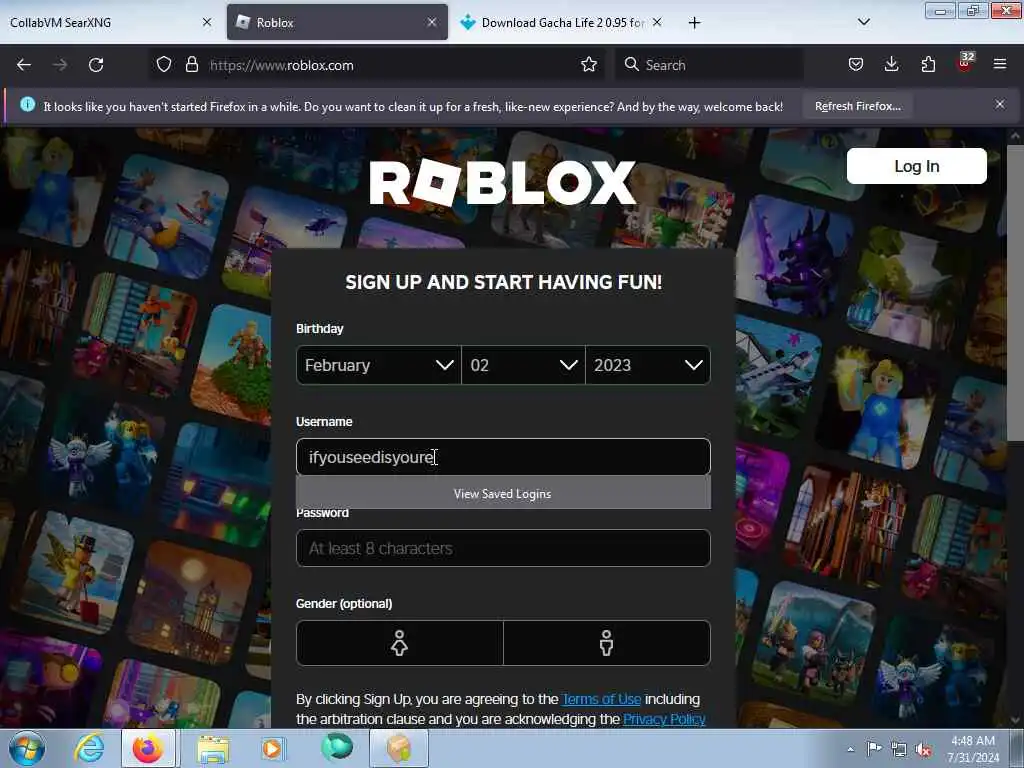Viewport: 1024px width, 768px height.
Task: Open the birthday day dropdown
Action: point(523,365)
